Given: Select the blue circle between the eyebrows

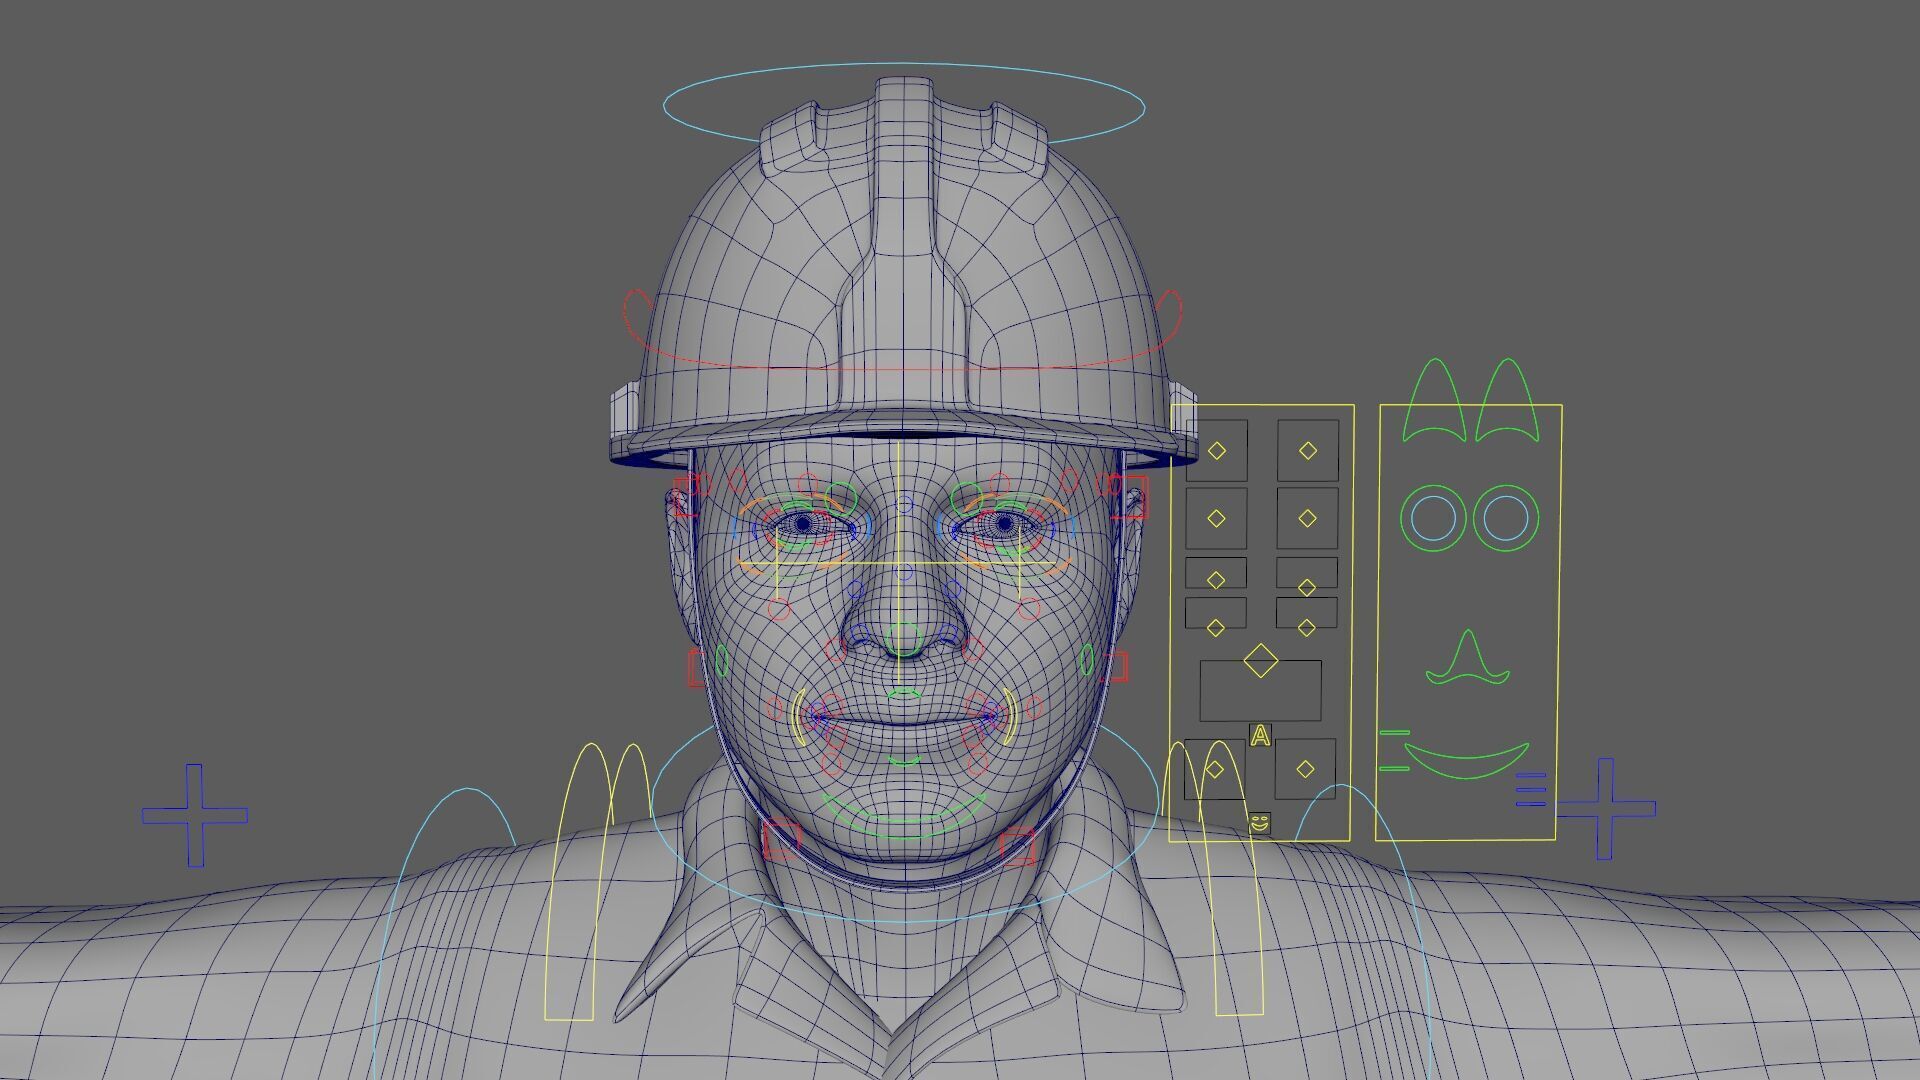Looking at the screenshot, I should click(905, 505).
